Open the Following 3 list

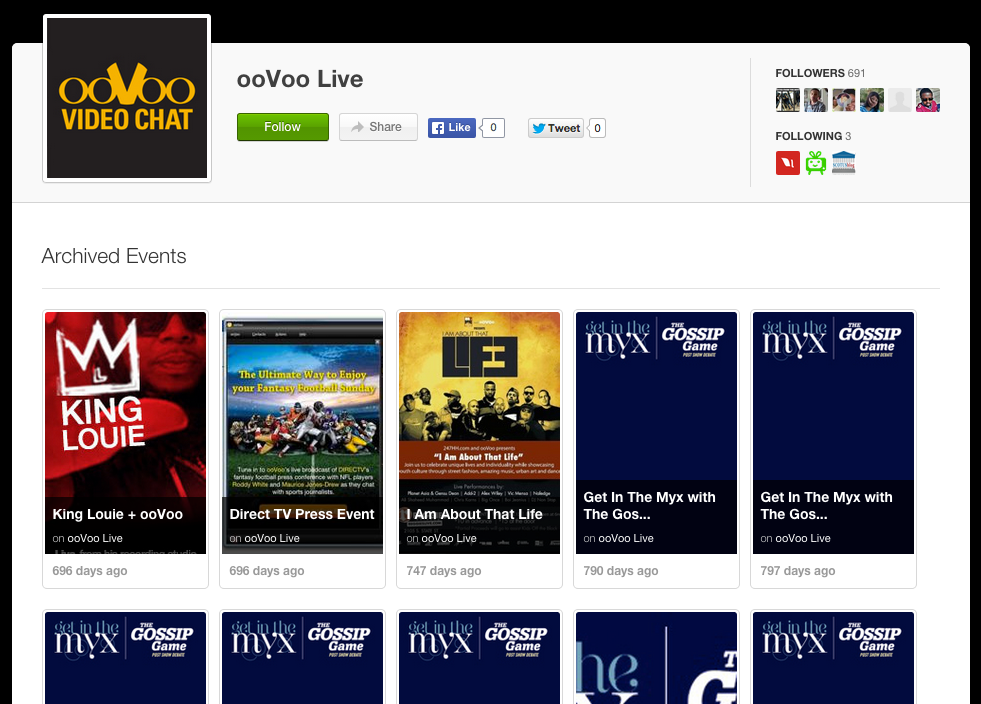pos(812,136)
